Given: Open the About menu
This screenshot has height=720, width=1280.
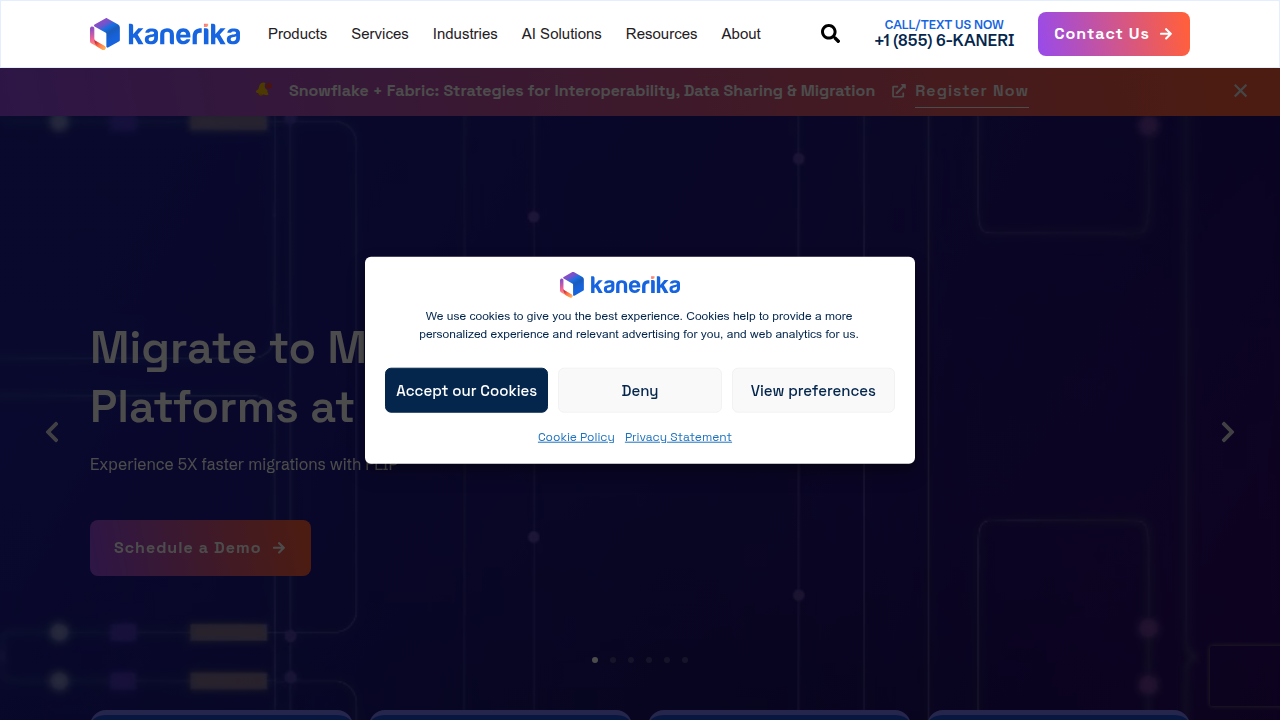Looking at the screenshot, I should coord(741,34).
